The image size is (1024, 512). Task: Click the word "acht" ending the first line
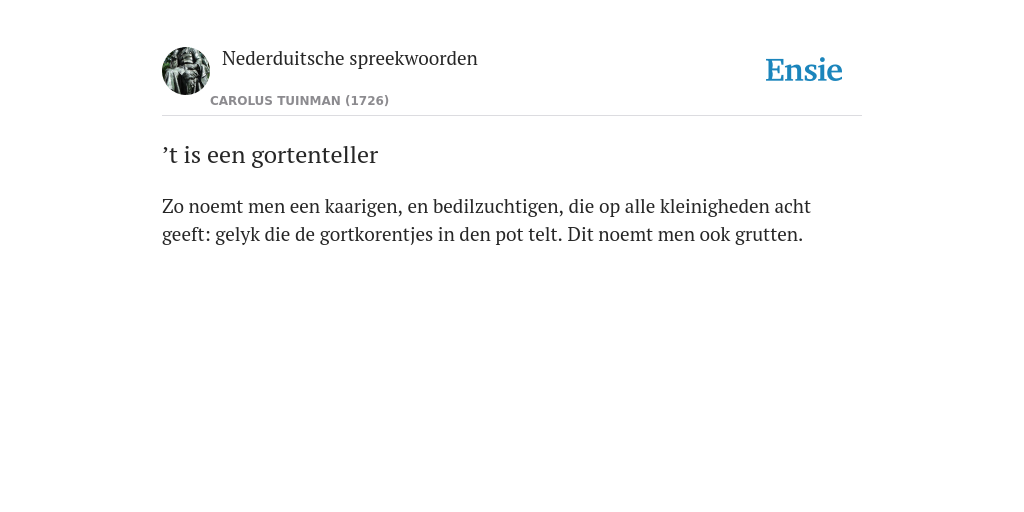[x=792, y=207]
